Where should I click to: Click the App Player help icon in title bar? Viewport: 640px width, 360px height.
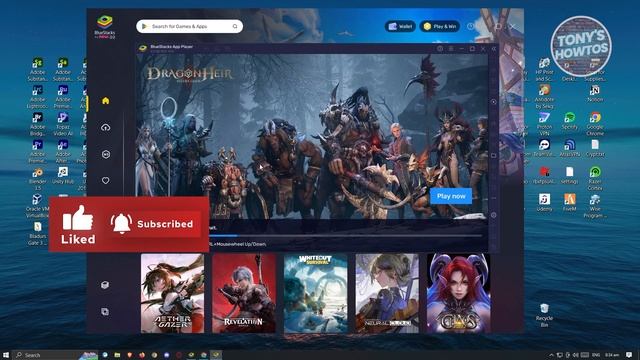click(440, 49)
